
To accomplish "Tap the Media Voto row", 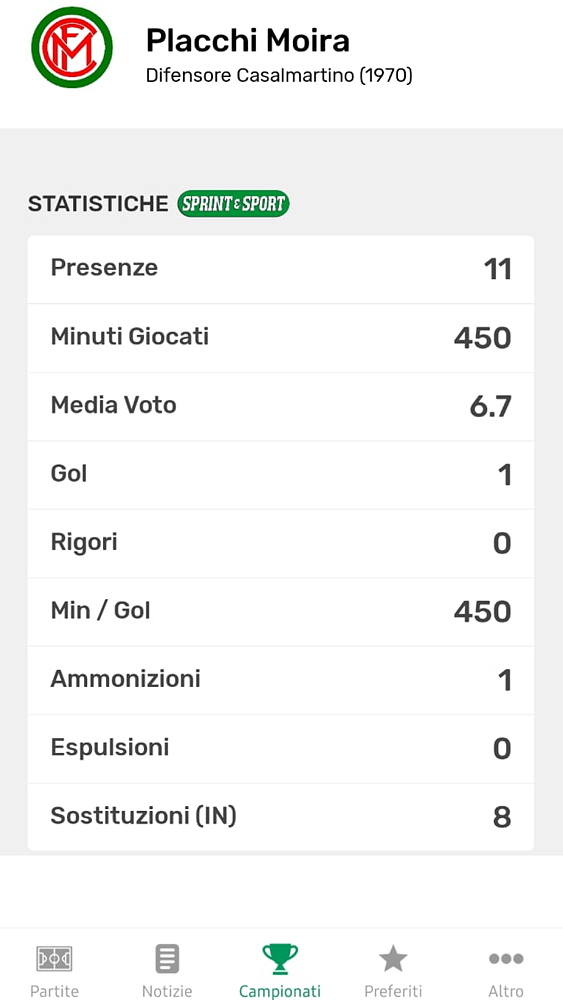I will click(281, 407).
